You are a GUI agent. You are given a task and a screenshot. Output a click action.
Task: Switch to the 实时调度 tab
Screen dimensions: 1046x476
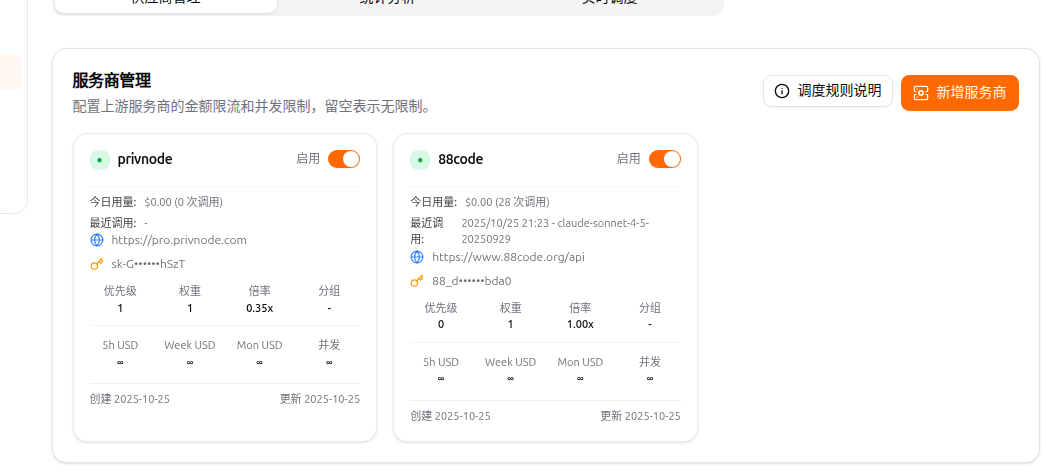610,3
